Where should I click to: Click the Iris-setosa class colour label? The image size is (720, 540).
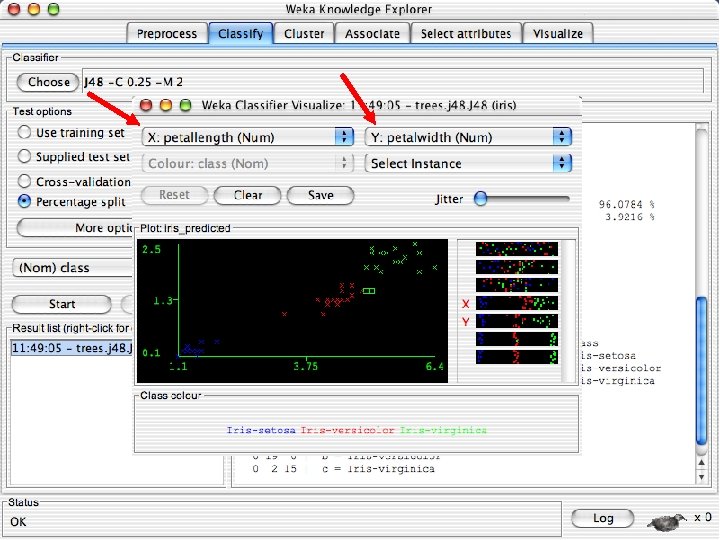(261, 431)
